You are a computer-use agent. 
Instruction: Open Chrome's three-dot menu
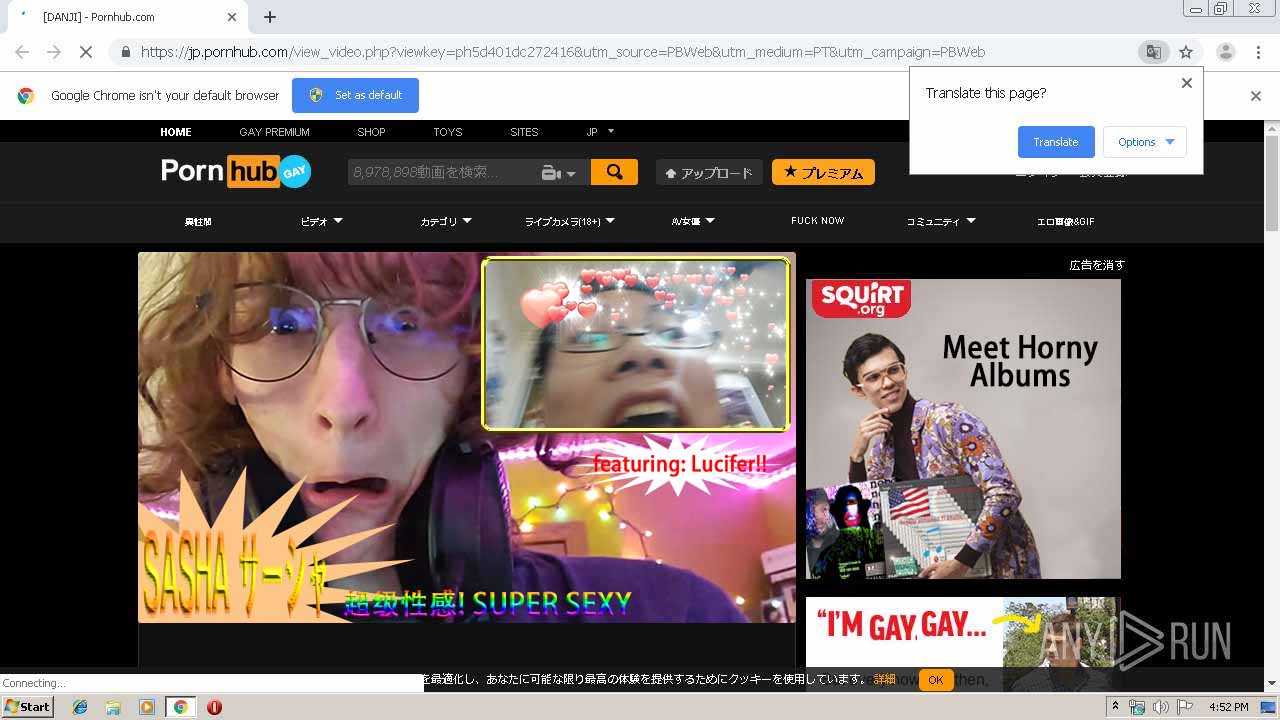[x=1258, y=52]
